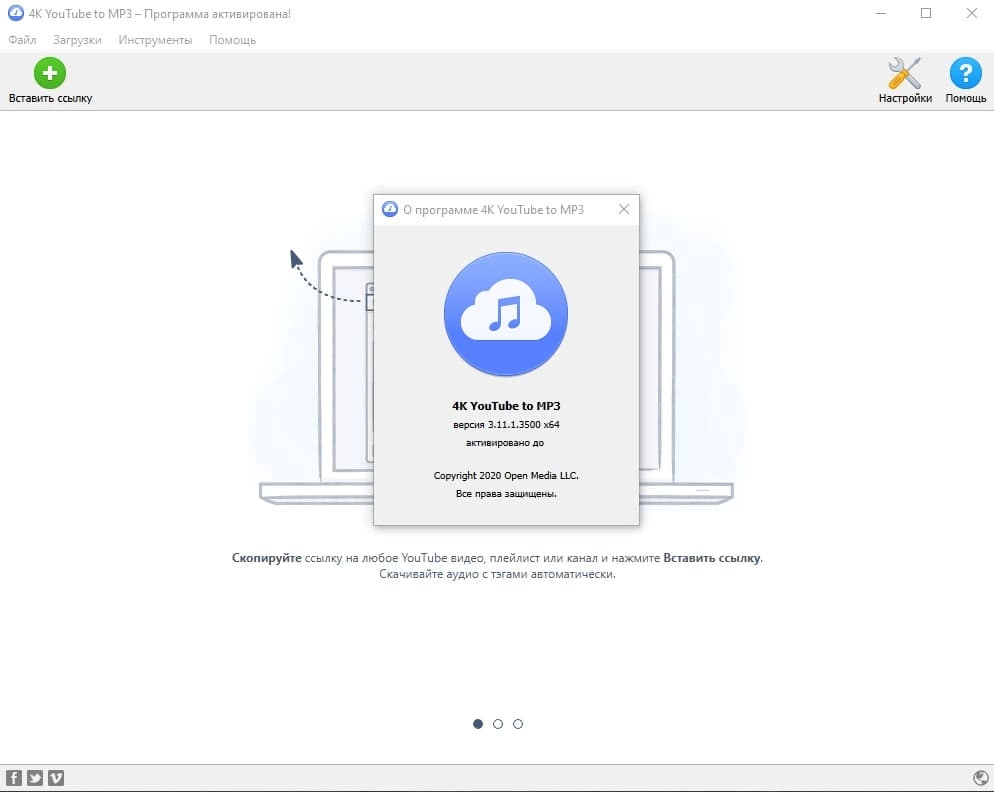Open the Twitter icon in status bar
The height and width of the screenshot is (792, 994).
(35, 778)
